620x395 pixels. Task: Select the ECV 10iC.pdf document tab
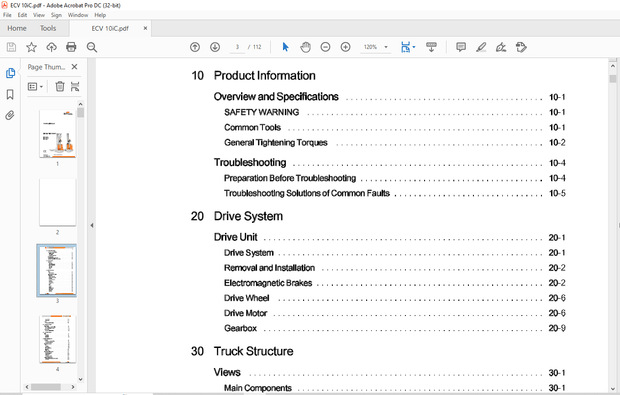click(110, 28)
